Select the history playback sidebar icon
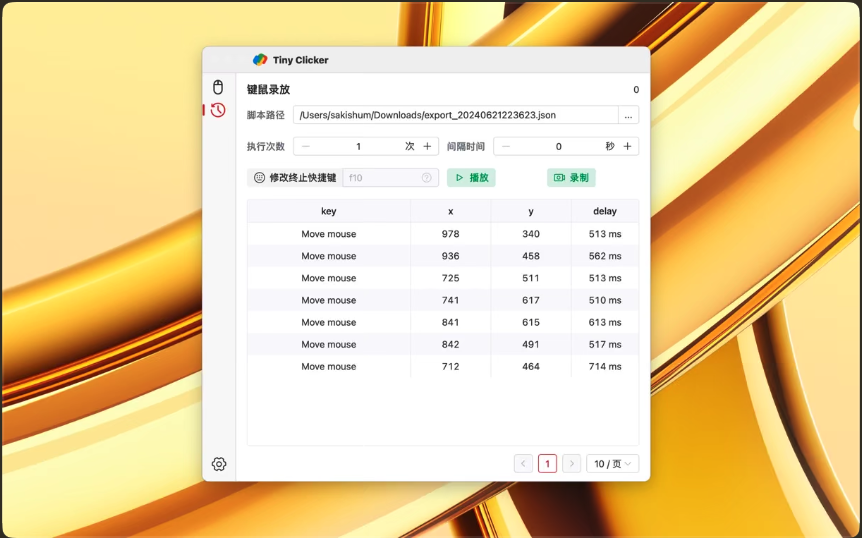The width and height of the screenshot is (862, 538). 218,110
